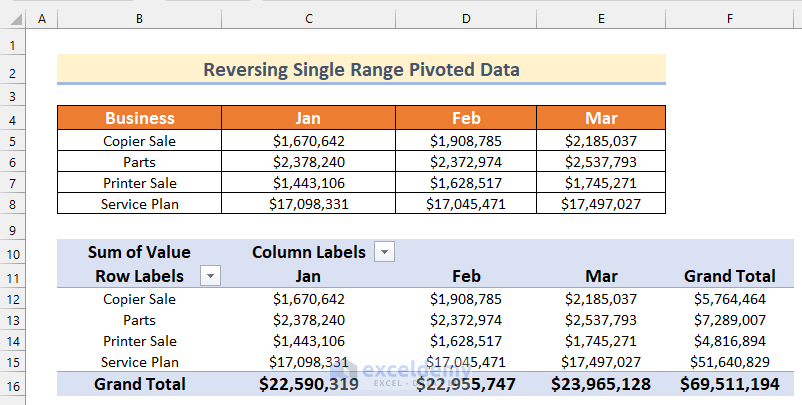Select column B header
The height and width of the screenshot is (405, 802).
click(x=139, y=19)
